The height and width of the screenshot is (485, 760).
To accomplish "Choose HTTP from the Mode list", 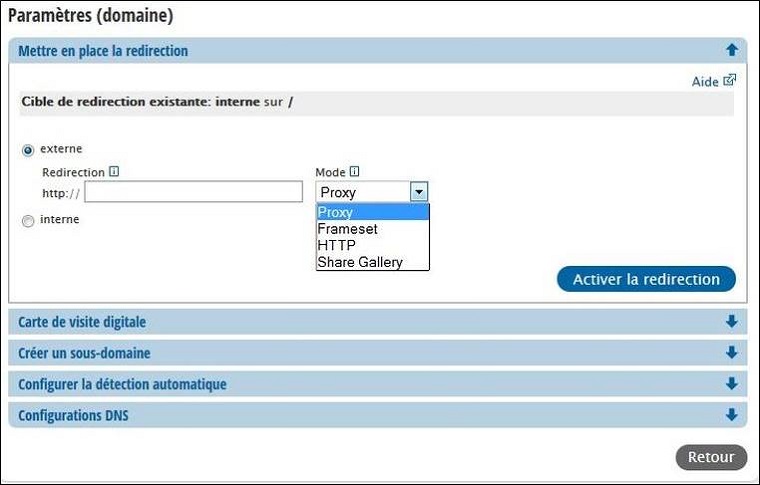I will click(x=373, y=245).
